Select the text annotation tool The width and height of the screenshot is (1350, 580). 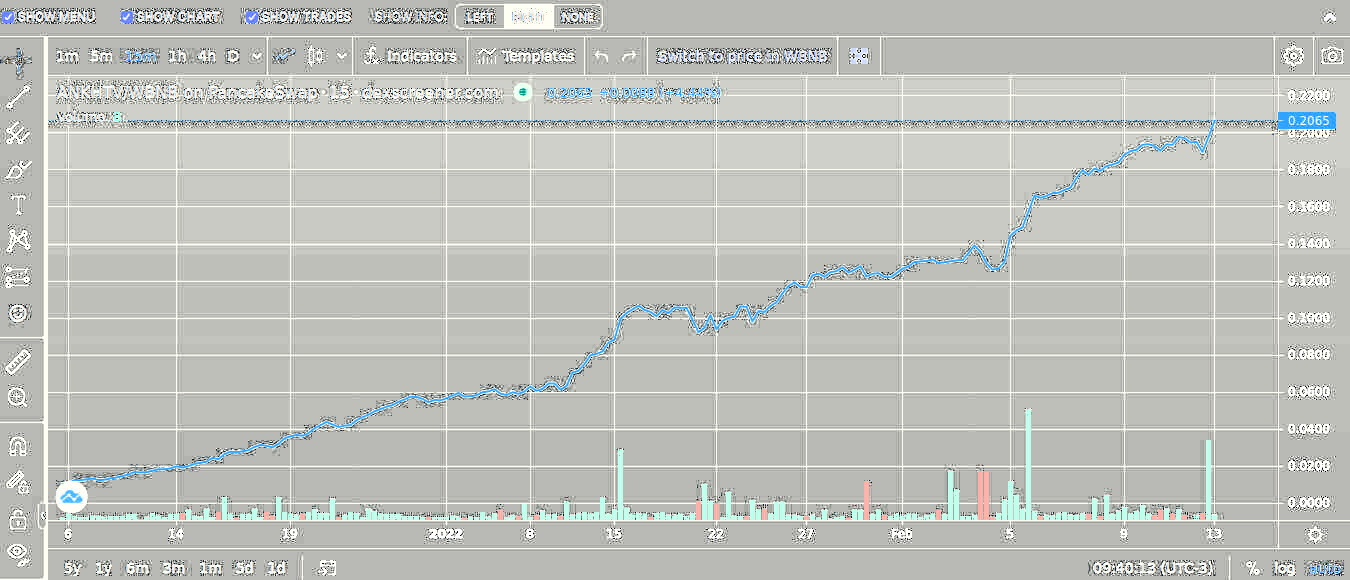(x=18, y=204)
